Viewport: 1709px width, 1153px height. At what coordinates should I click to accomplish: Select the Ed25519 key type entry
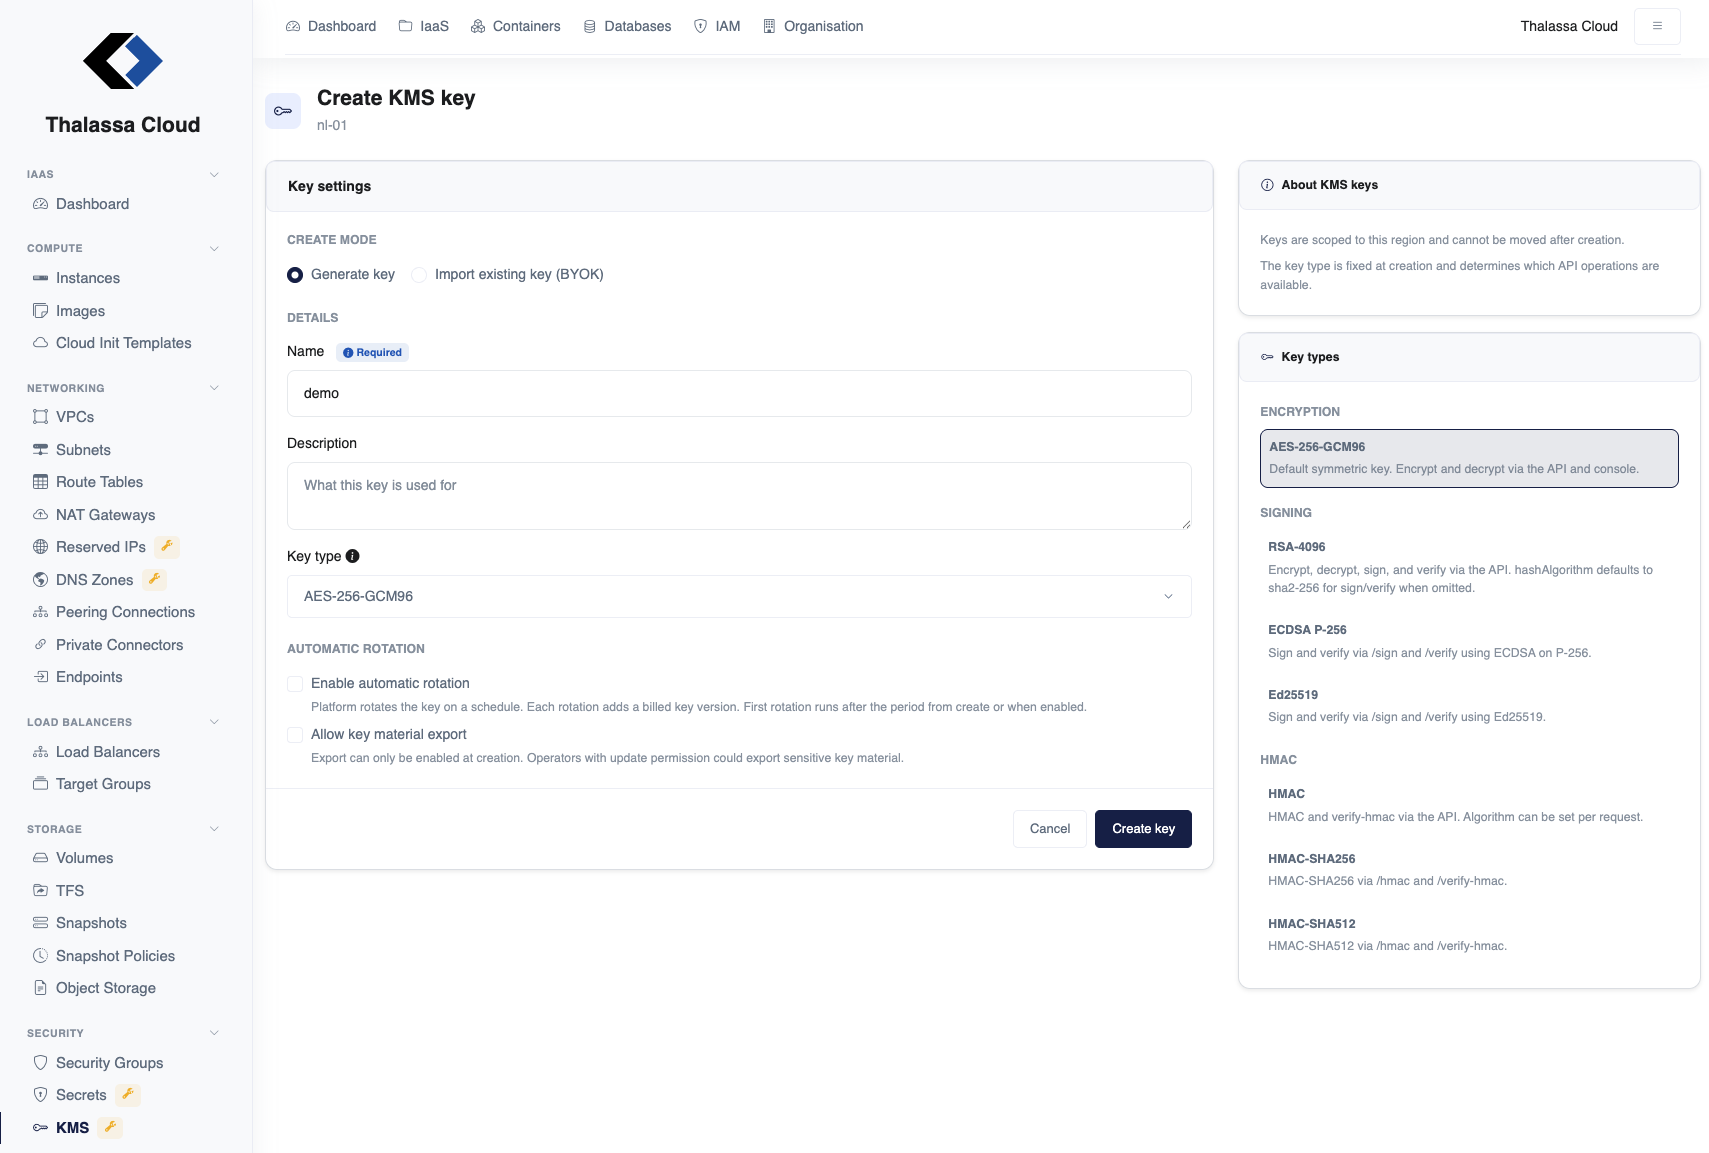[x=1469, y=706]
